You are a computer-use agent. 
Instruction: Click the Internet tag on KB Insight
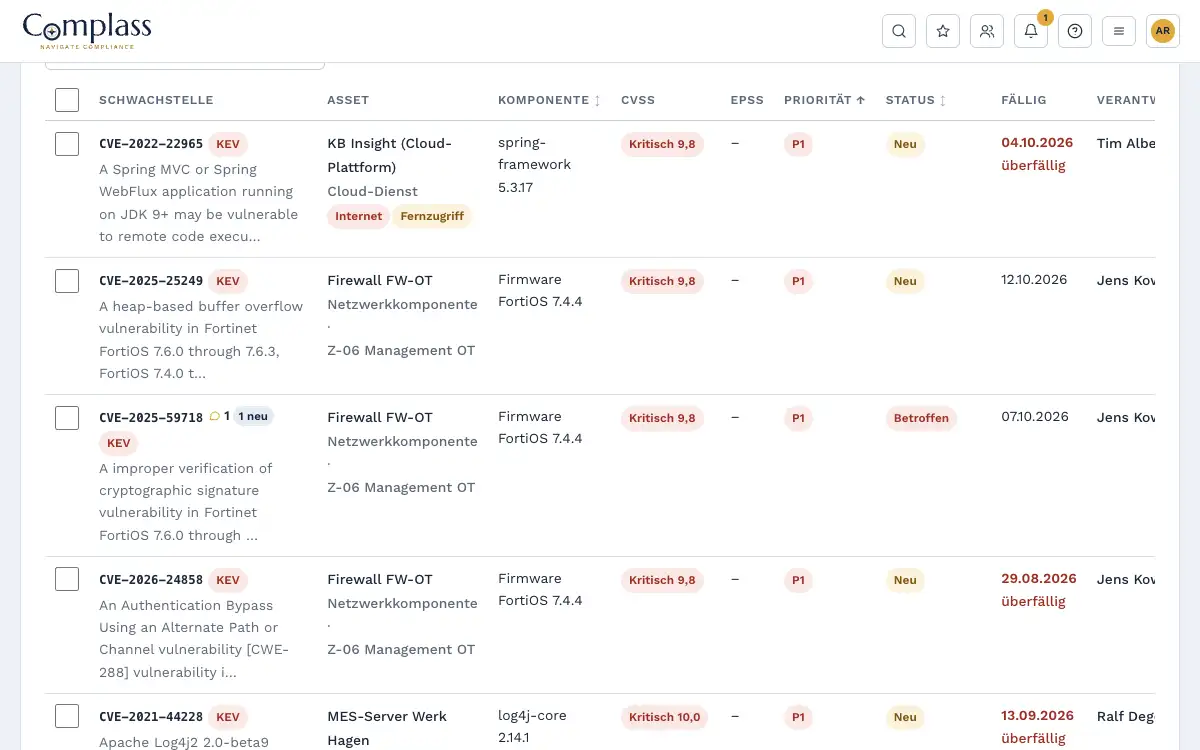(x=358, y=216)
